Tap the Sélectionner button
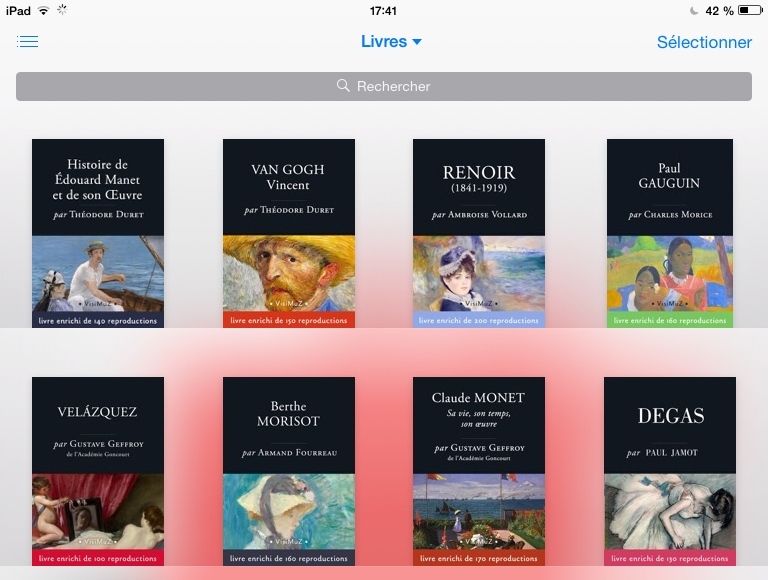 [x=704, y=42]
